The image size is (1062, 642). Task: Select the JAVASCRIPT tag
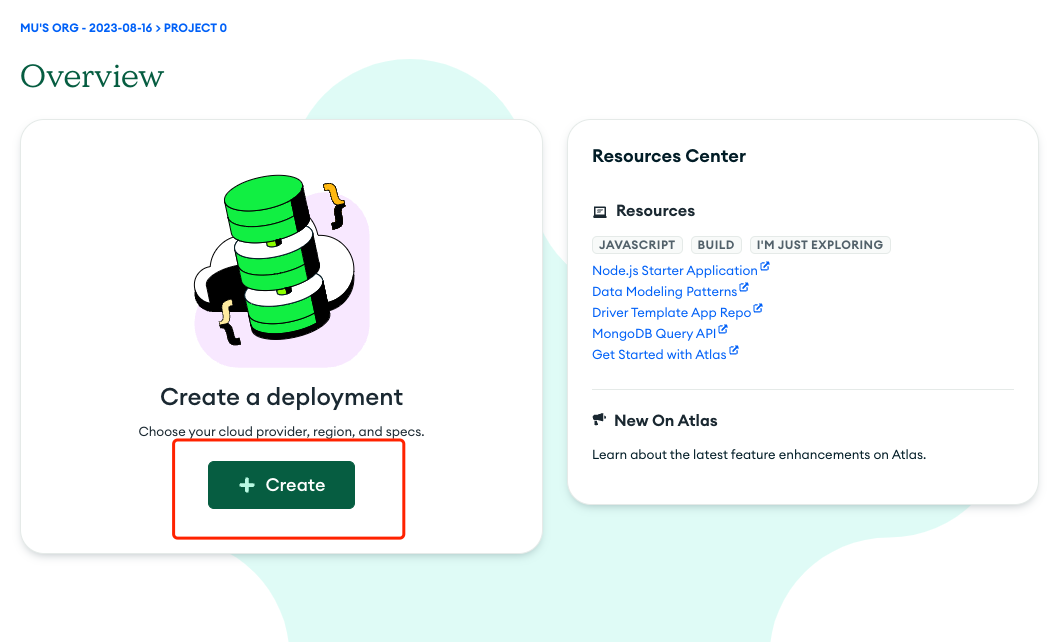pyautogui.click(x=638, y=245)
